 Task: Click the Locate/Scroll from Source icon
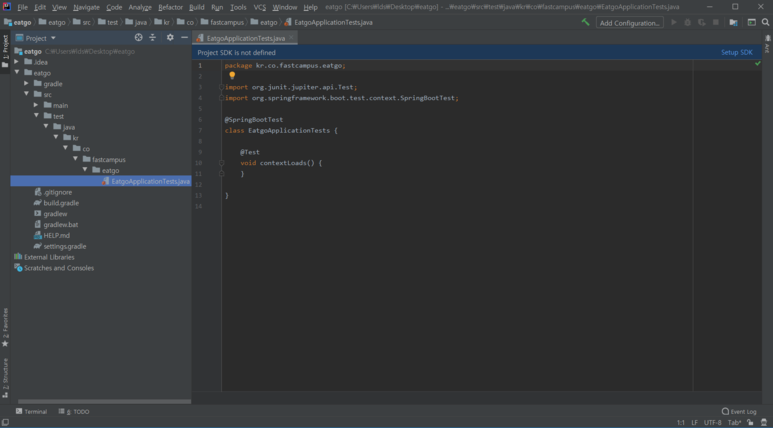[x=139, y=38]
